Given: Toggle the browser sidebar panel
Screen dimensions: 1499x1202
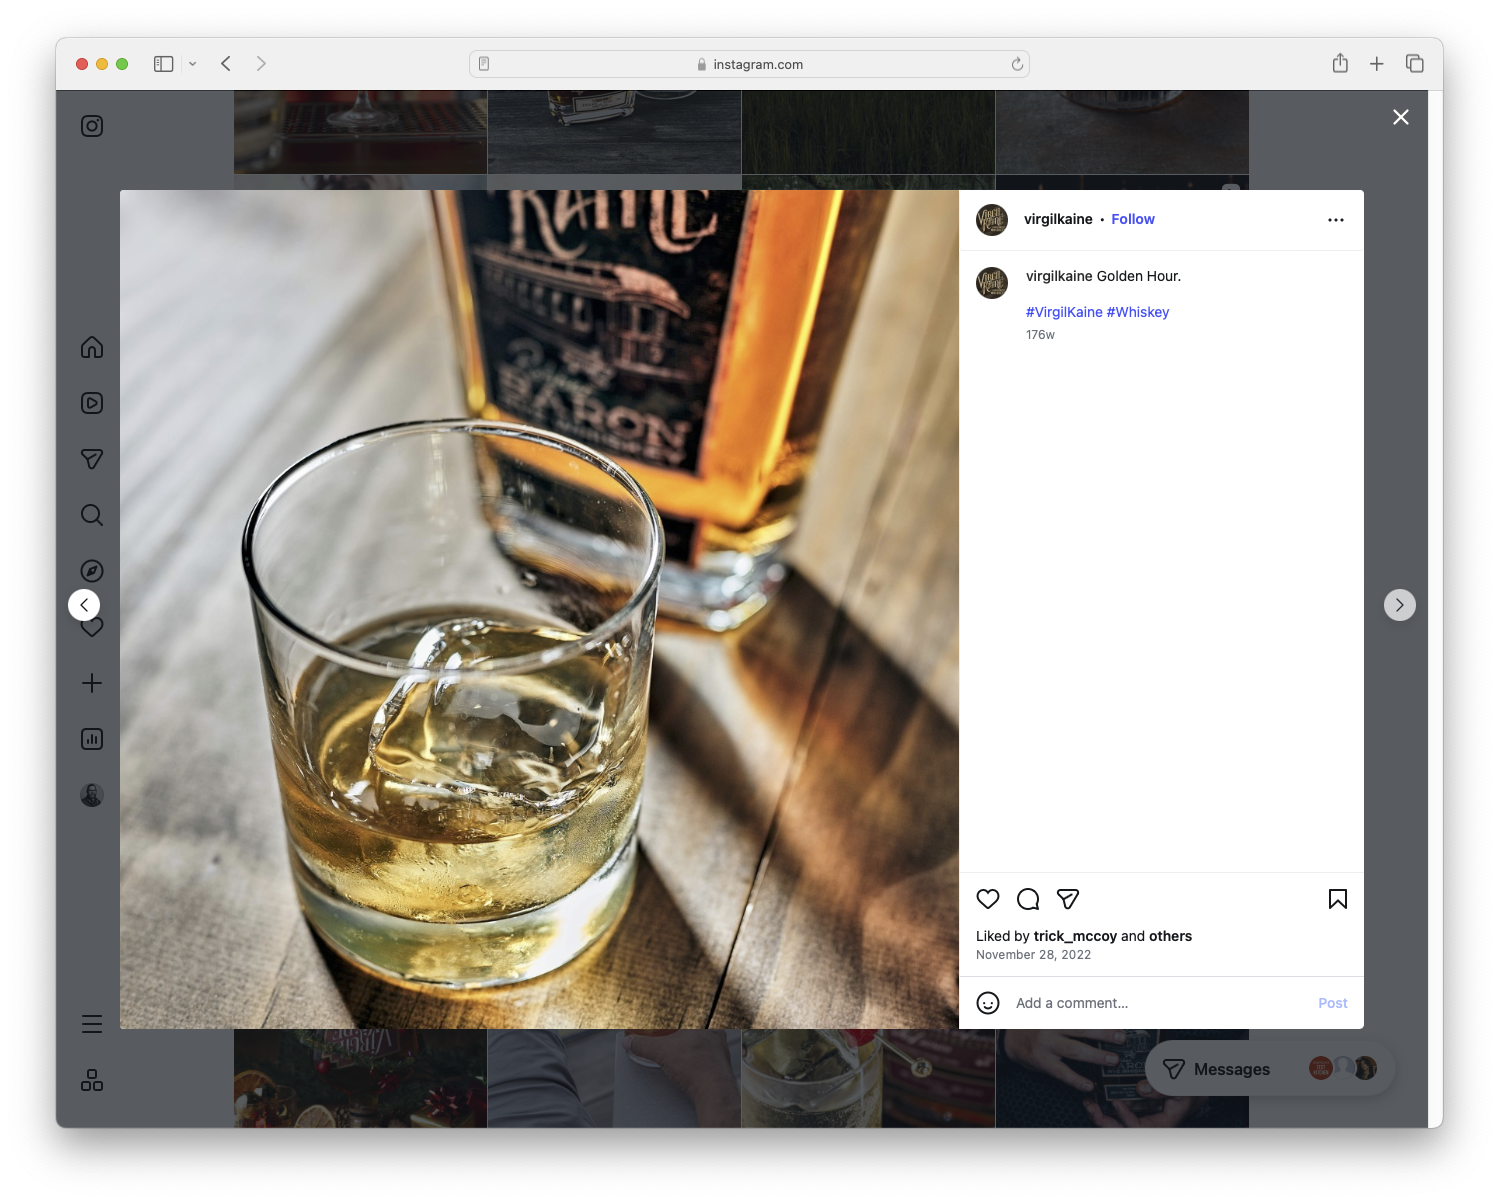Looking at the screenshot, I should pos(161,63).
